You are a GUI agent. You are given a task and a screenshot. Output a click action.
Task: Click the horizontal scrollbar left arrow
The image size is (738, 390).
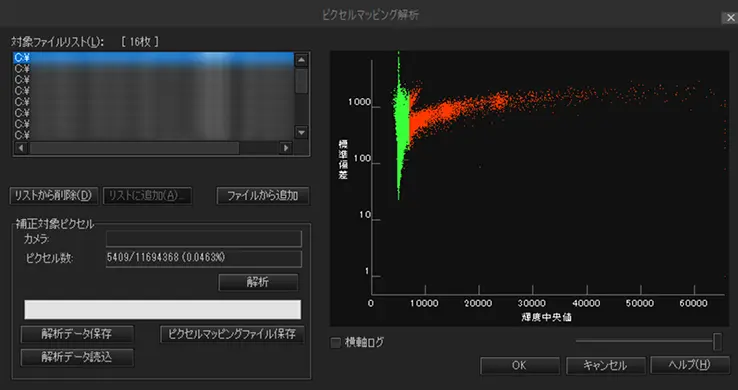(x=21, y=148)
